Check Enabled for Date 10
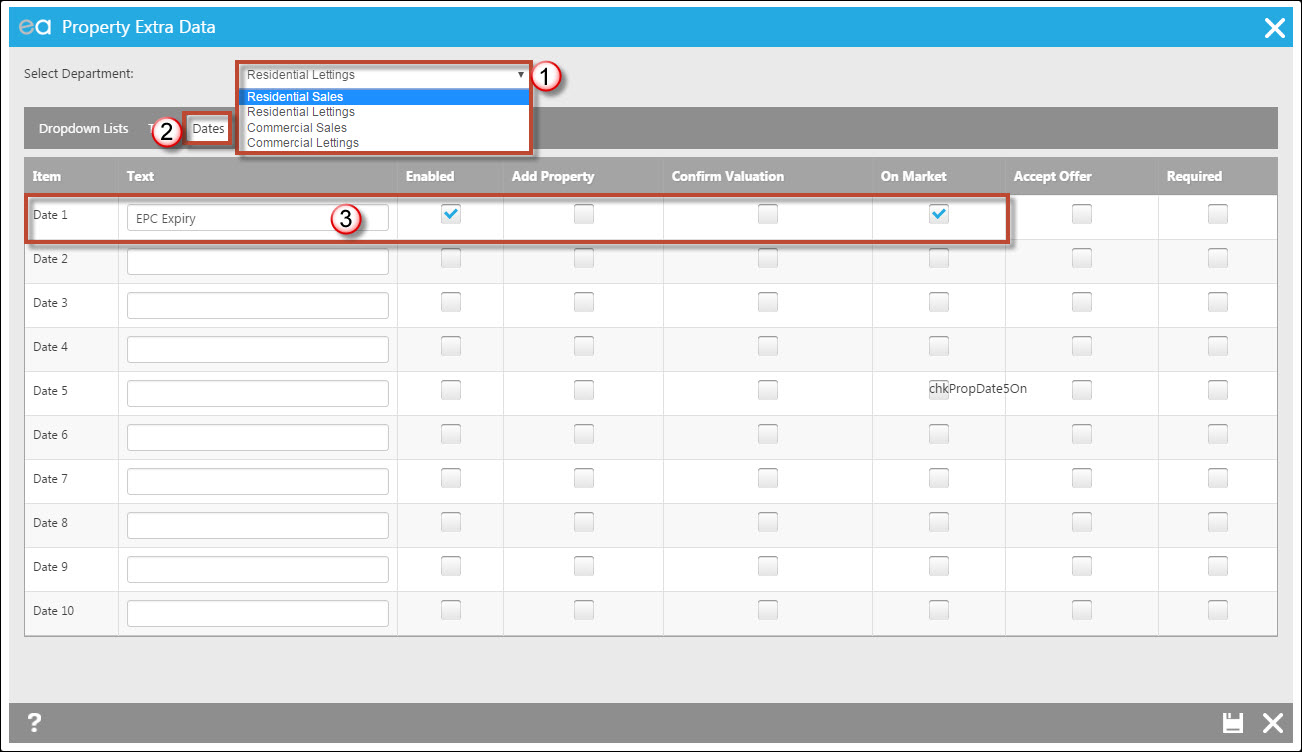Viewport: 1302px width, 752px height. pyautogui.click(x=451, y=610)
